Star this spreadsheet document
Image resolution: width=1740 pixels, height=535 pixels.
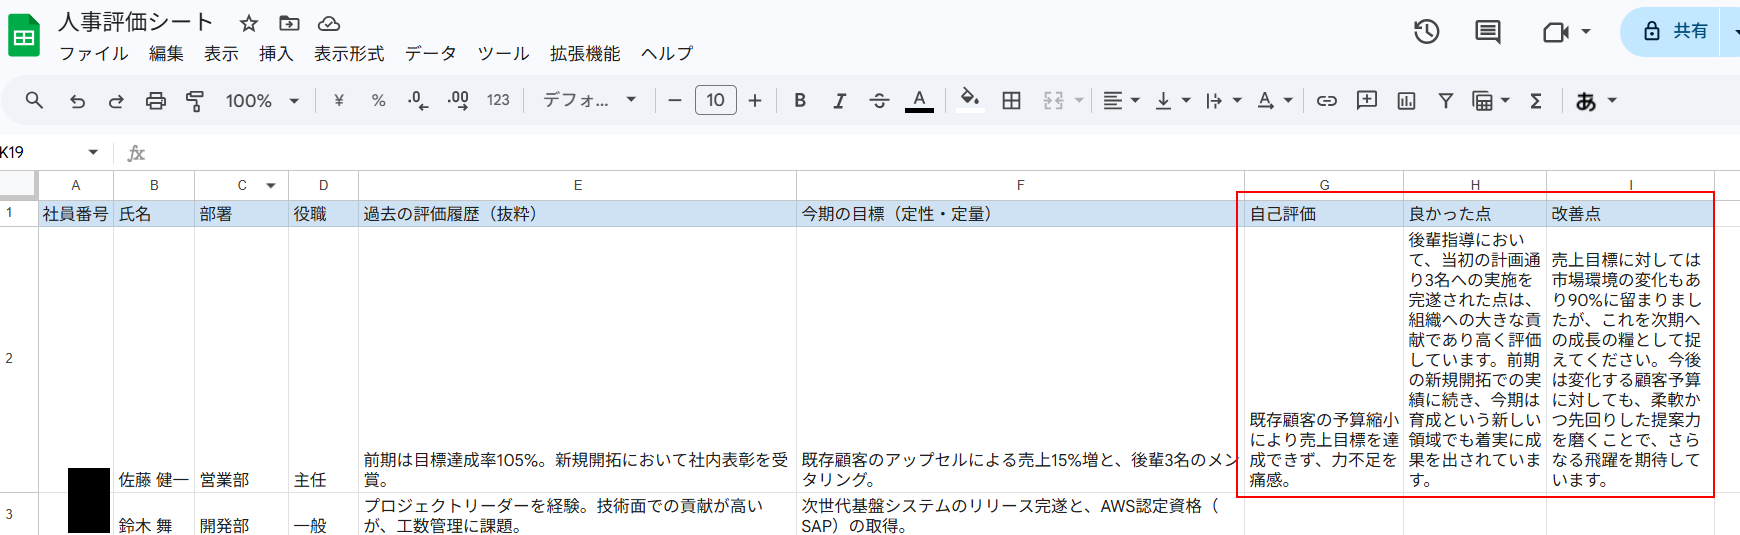coord(249,23)
